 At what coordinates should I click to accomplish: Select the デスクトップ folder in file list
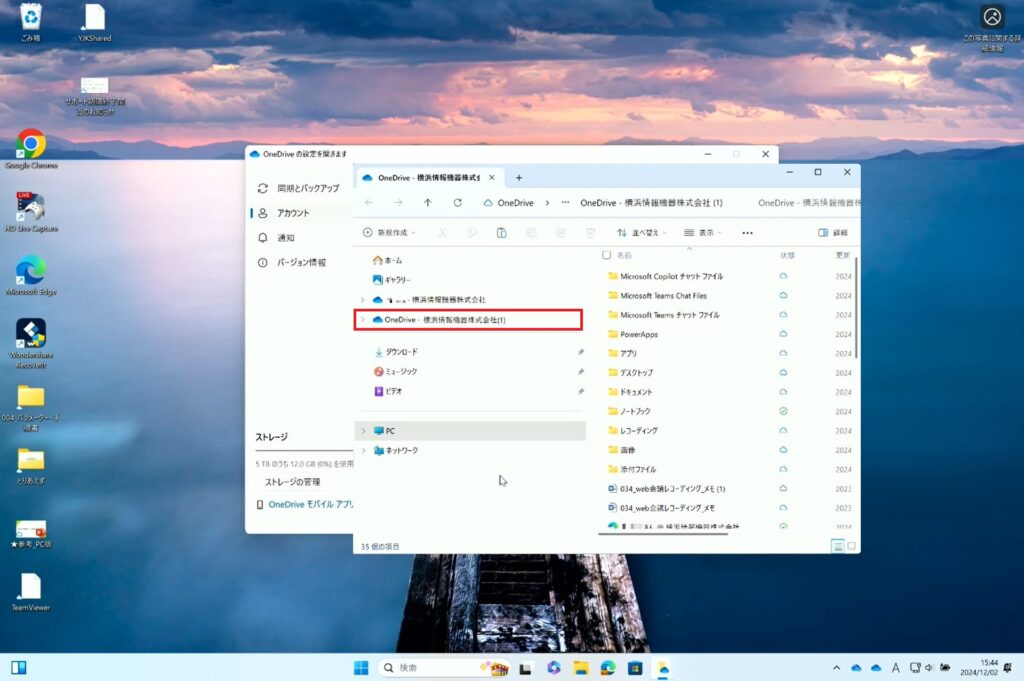tap(630, 373)
